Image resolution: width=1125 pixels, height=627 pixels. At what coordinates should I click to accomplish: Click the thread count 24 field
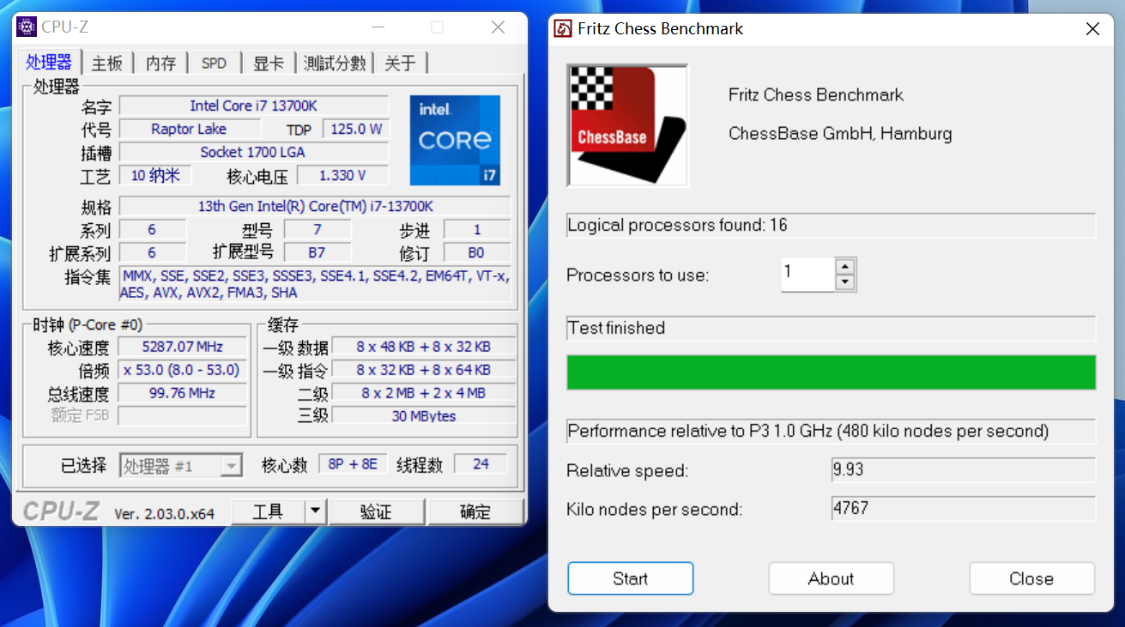481,464
